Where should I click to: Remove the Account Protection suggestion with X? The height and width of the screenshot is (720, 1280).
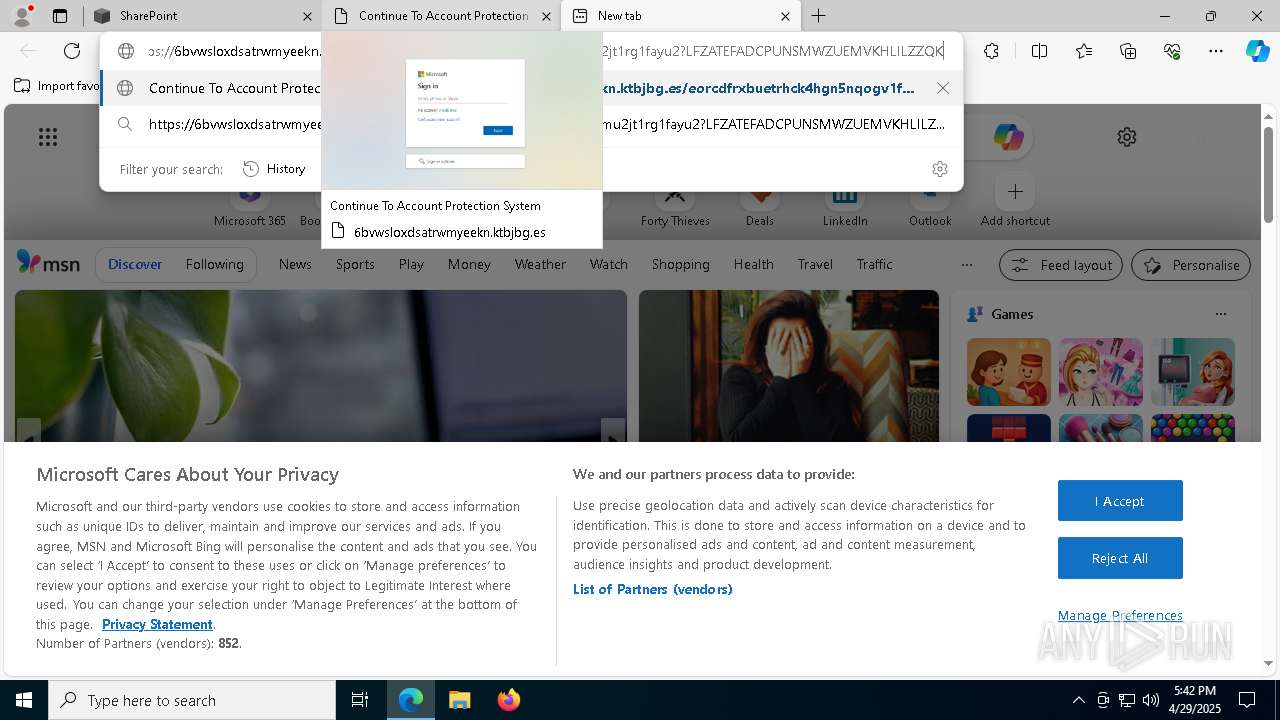click(x=943, y=88)
